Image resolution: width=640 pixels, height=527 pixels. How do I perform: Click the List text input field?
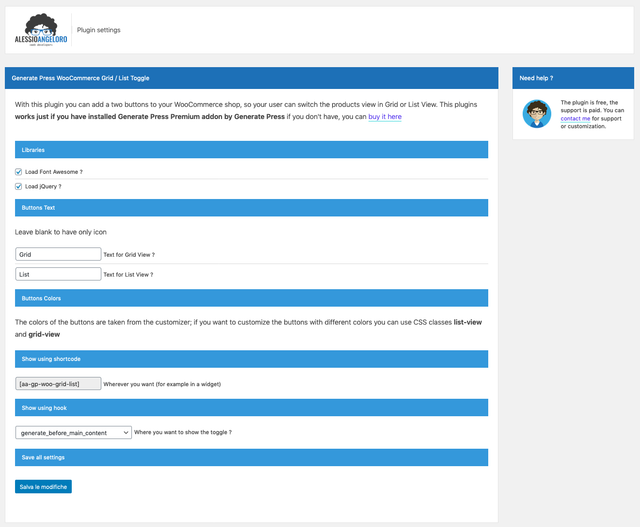tap(58, 274)
